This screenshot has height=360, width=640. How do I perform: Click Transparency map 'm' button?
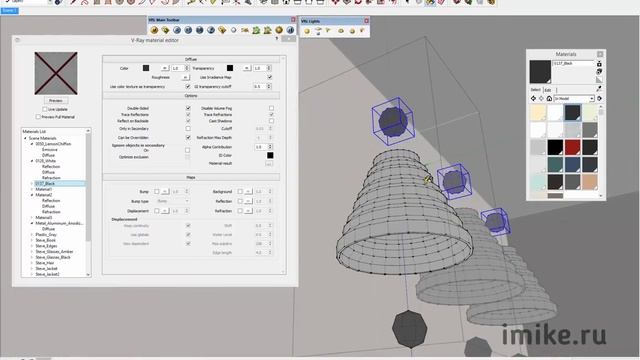click(247, 68)
